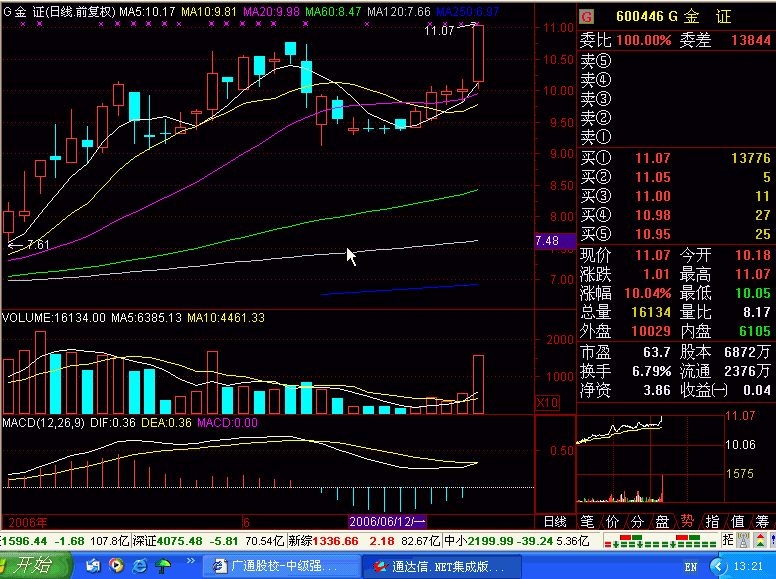
Task: Click the show desktop quick launch icon
Action: pos(93,566)
